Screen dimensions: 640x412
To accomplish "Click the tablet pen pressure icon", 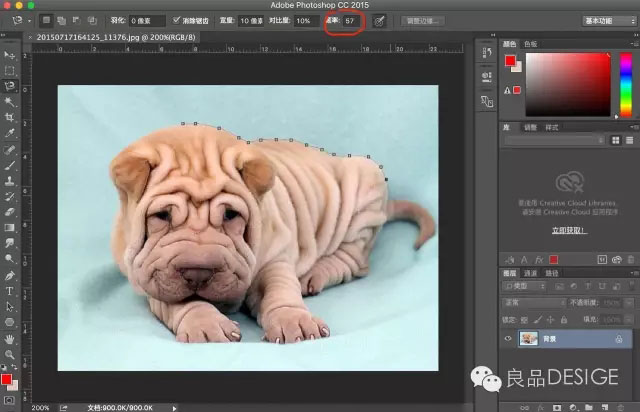I will point(380,20).
